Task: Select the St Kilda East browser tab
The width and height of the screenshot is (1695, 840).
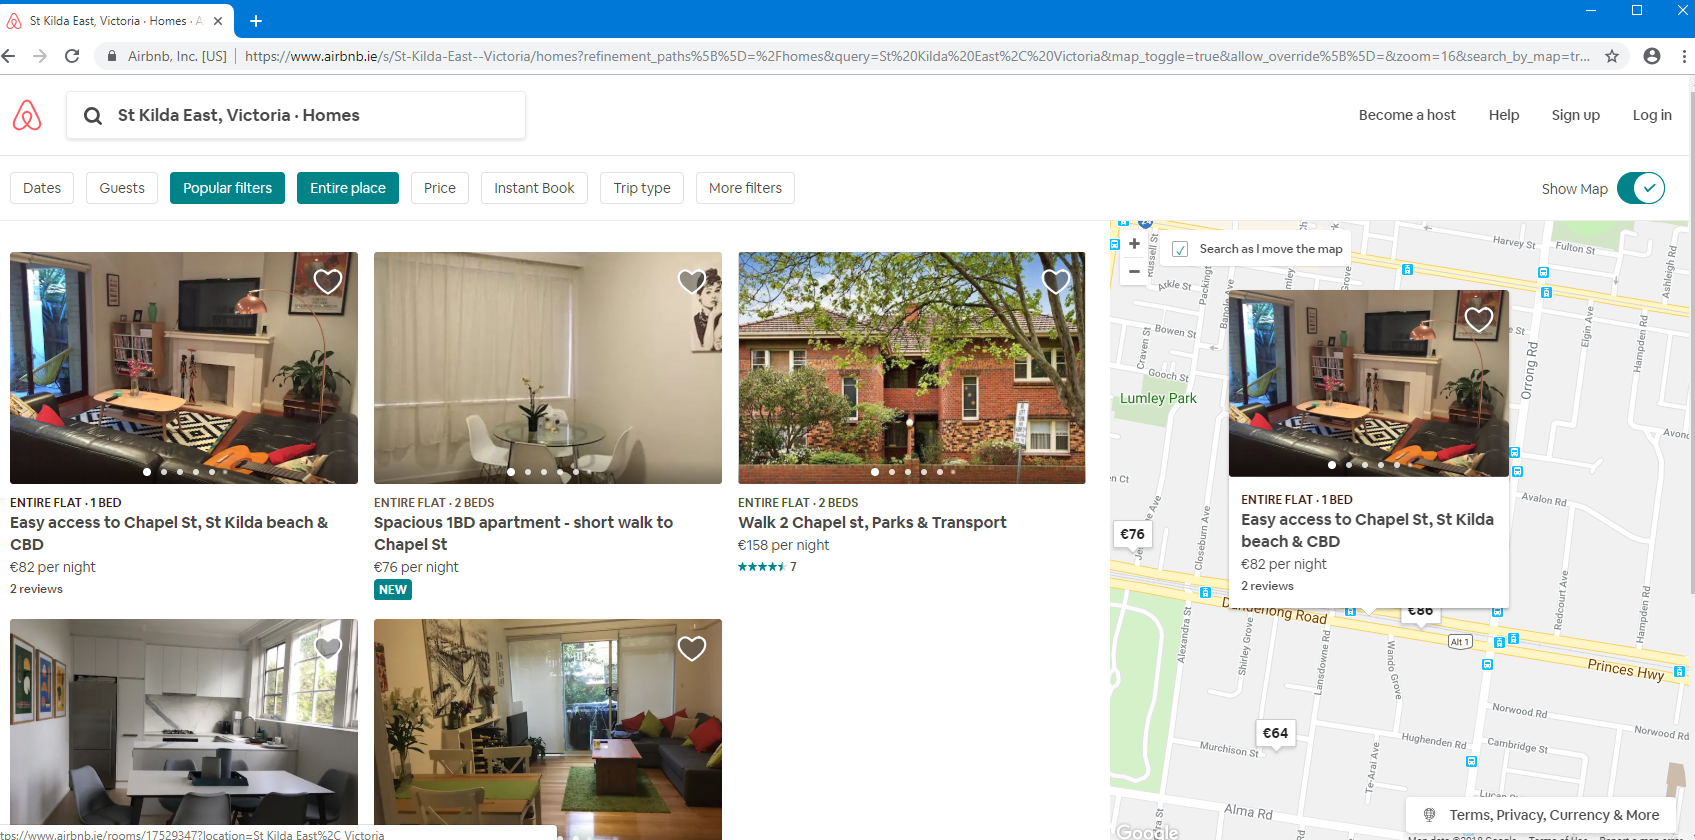Action: point(117,20)
